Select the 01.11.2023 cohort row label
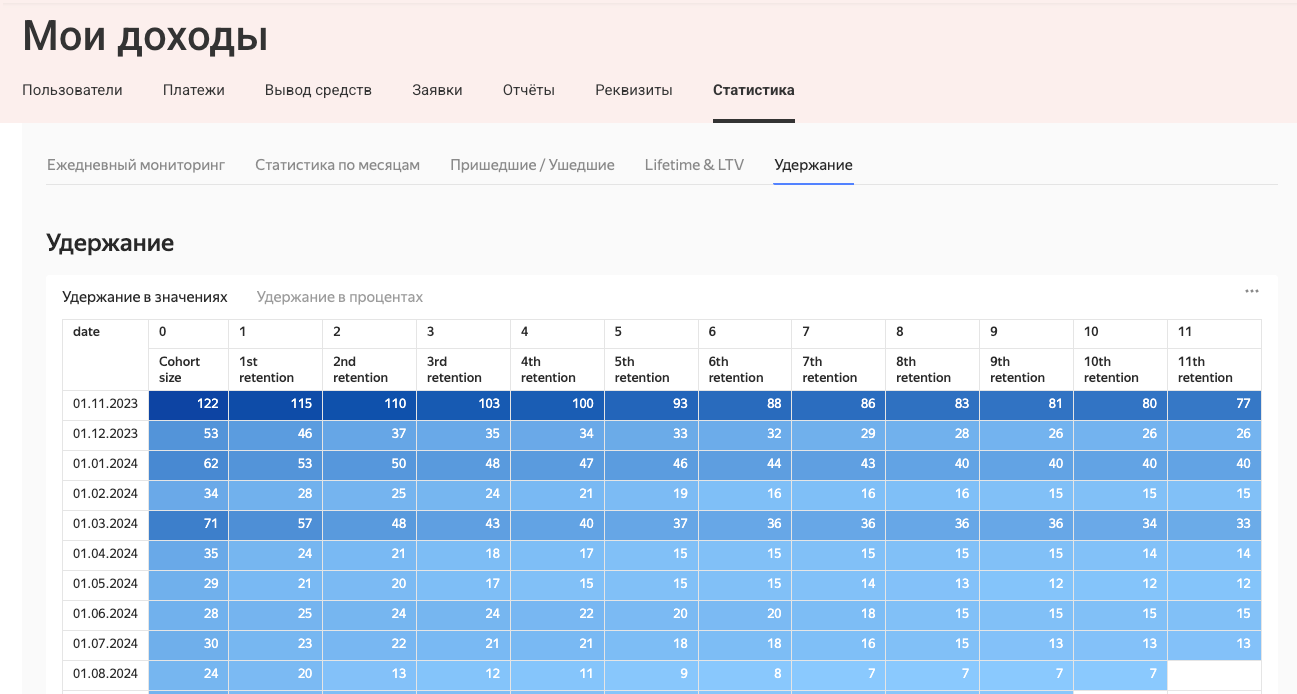The width and height of the screenshot is (1297, 694). coord(105,404)
